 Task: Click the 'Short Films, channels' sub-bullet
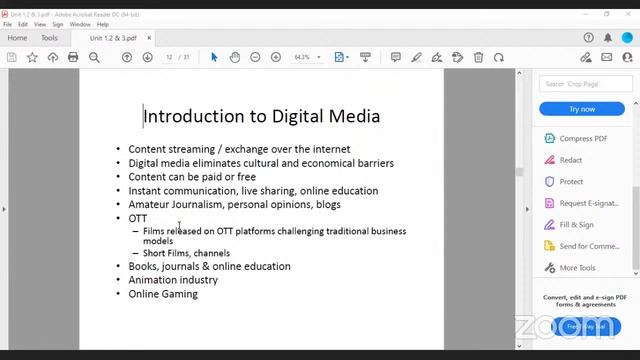click(187, 253)
